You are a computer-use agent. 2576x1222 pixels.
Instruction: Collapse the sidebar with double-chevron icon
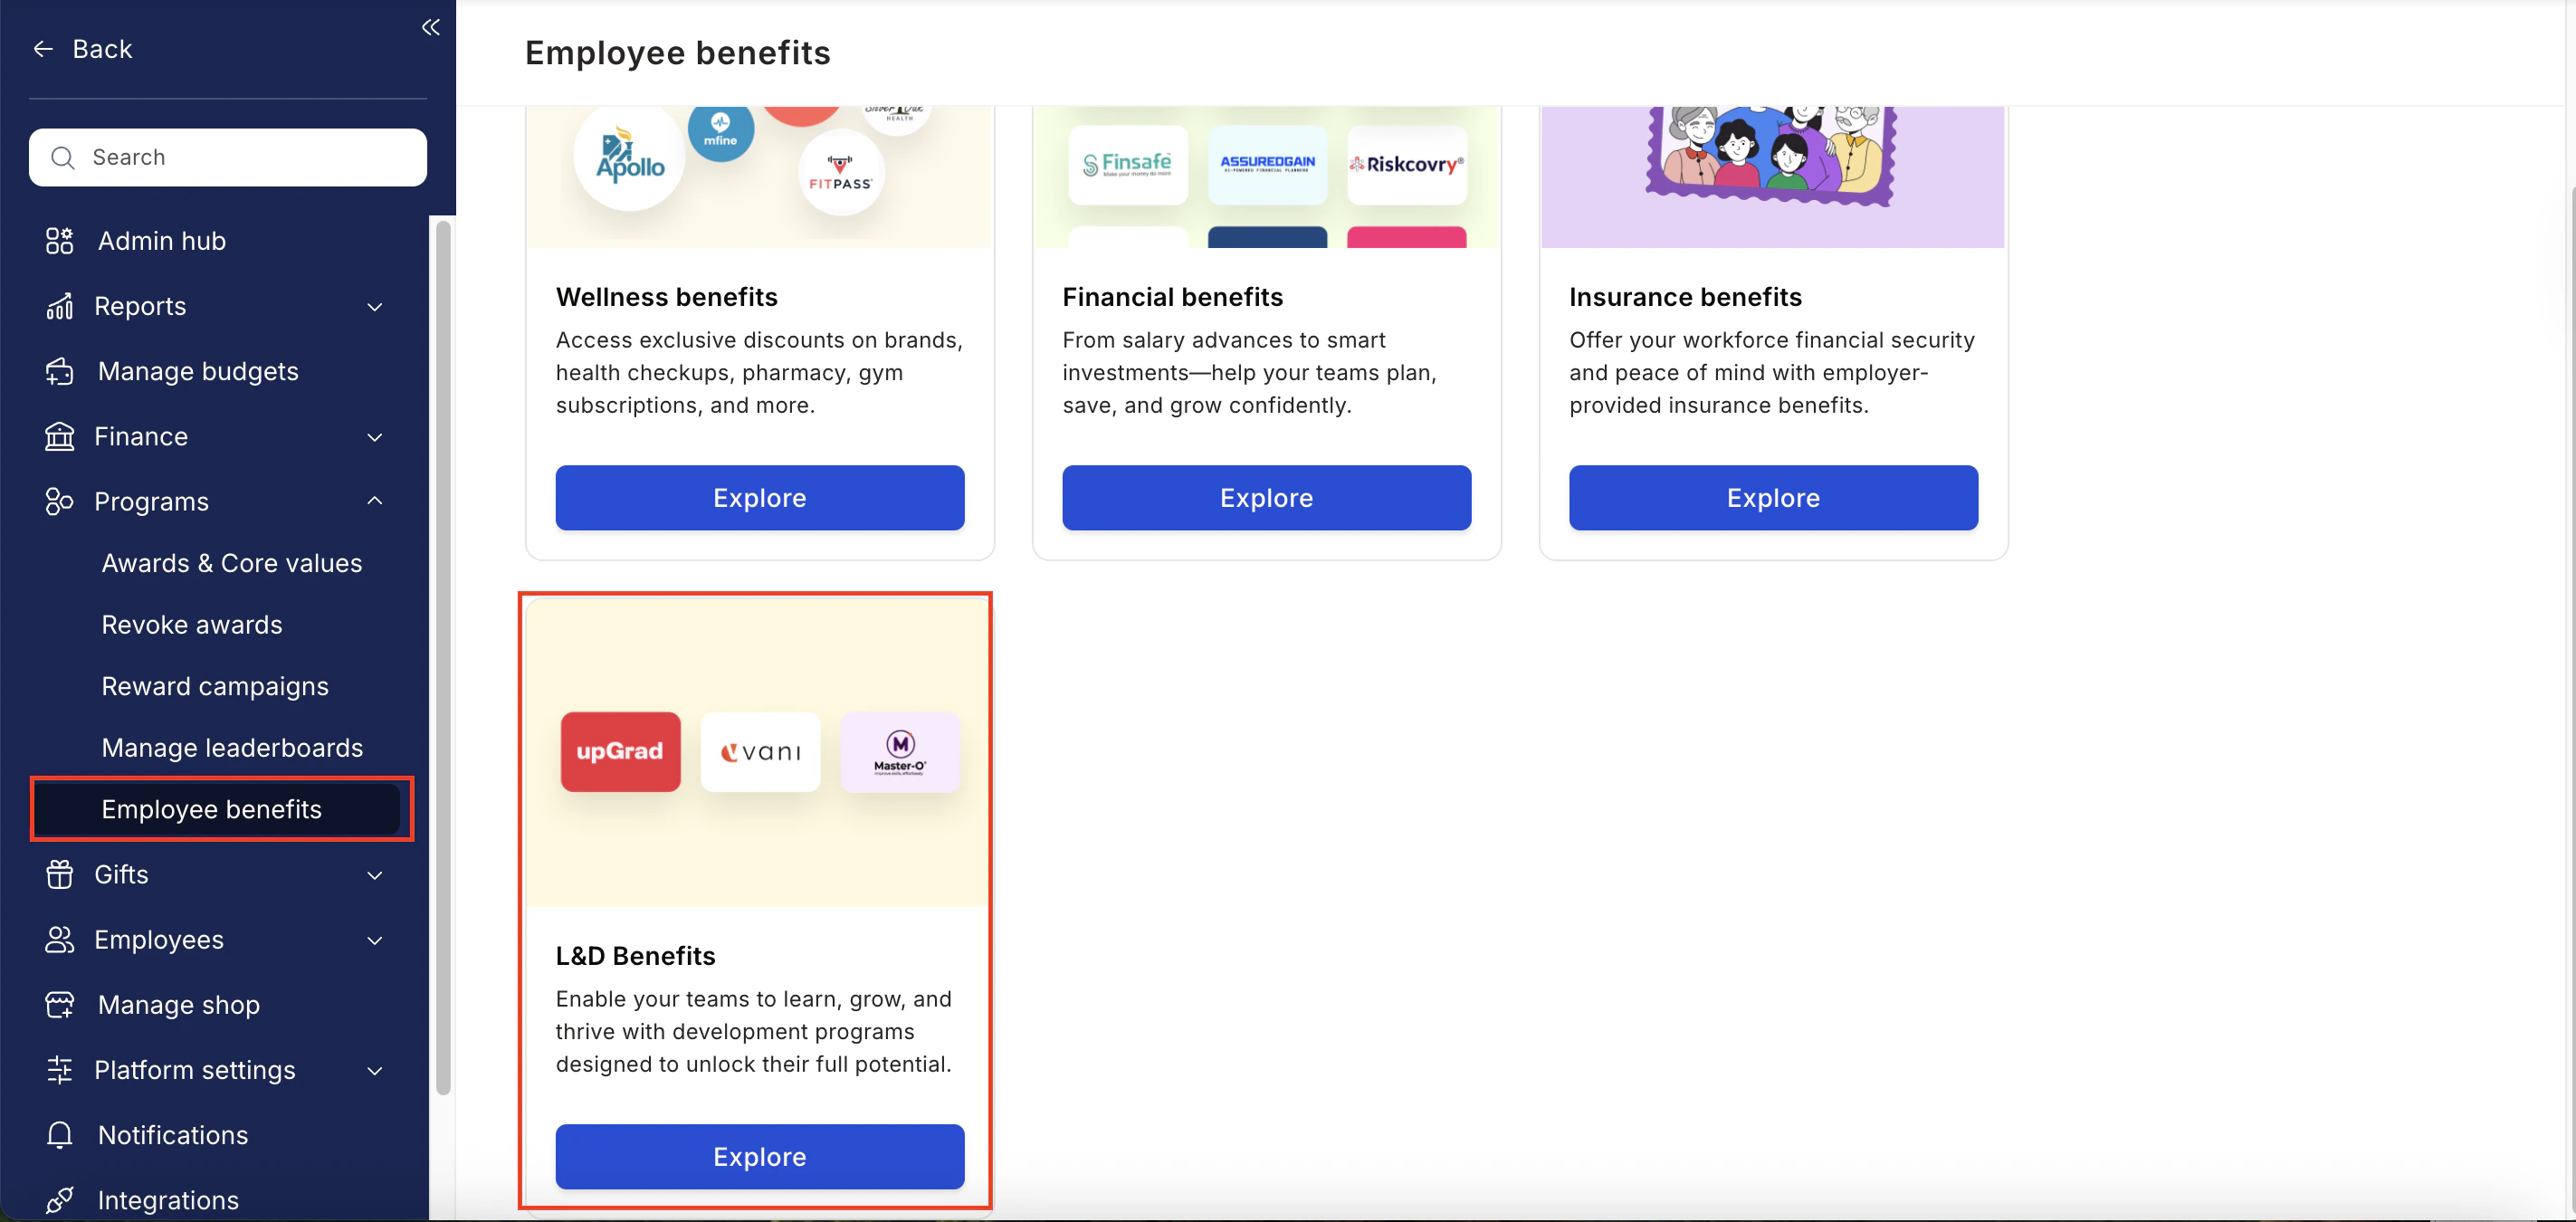[431, 27]
